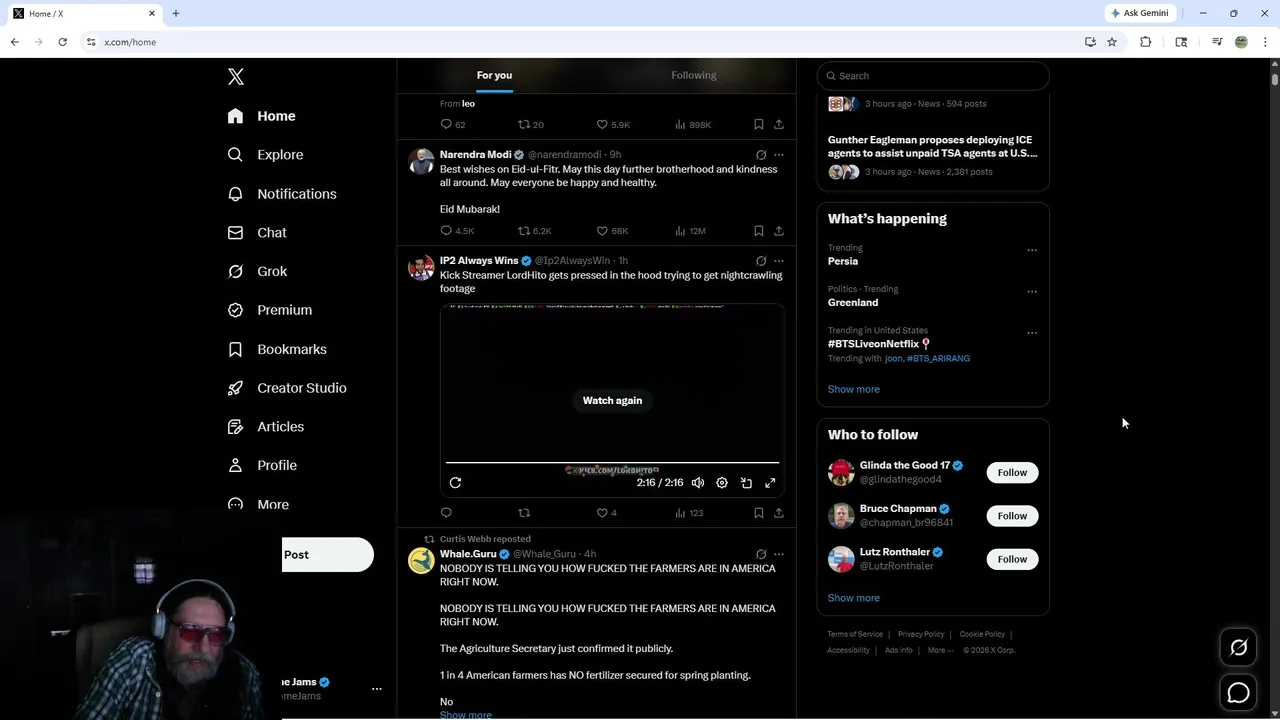Open Premium in the sidebar
Image resolution: width=1280 pixels, height=720 pixels.
(270, 310)
